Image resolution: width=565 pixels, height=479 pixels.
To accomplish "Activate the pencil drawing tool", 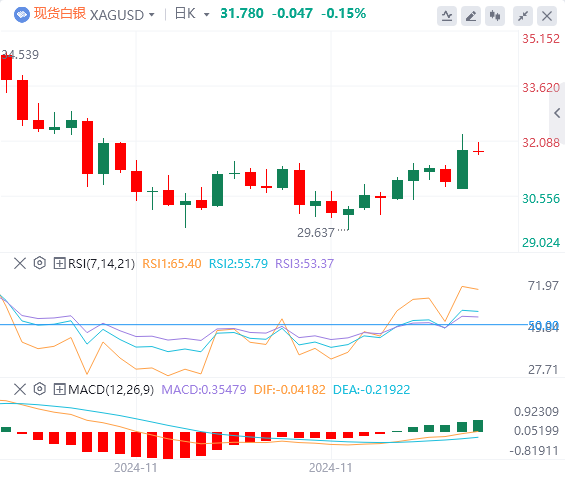I will click(471, 16).
